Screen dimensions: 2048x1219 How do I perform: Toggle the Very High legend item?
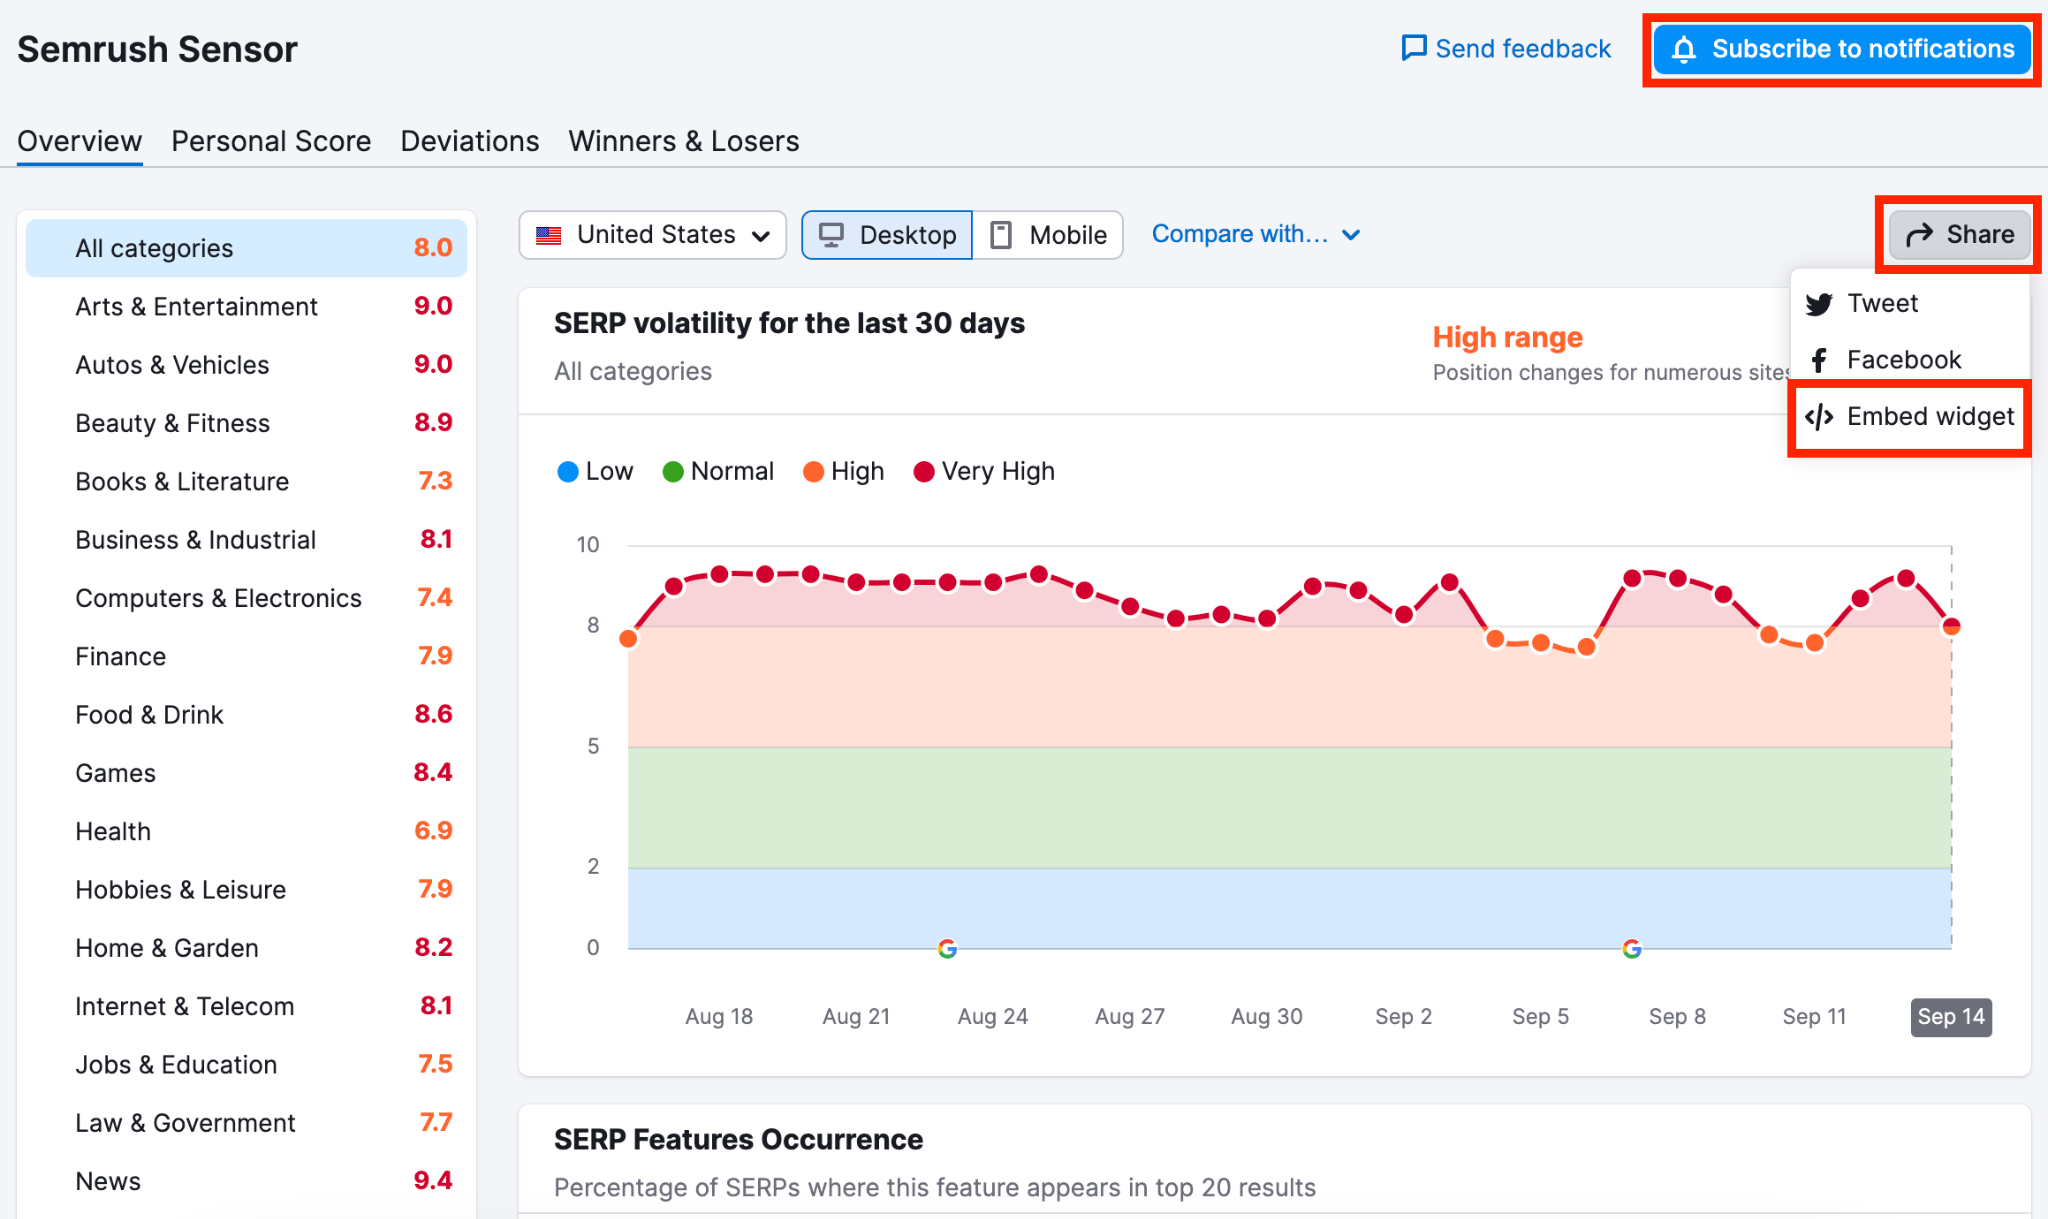983,470
